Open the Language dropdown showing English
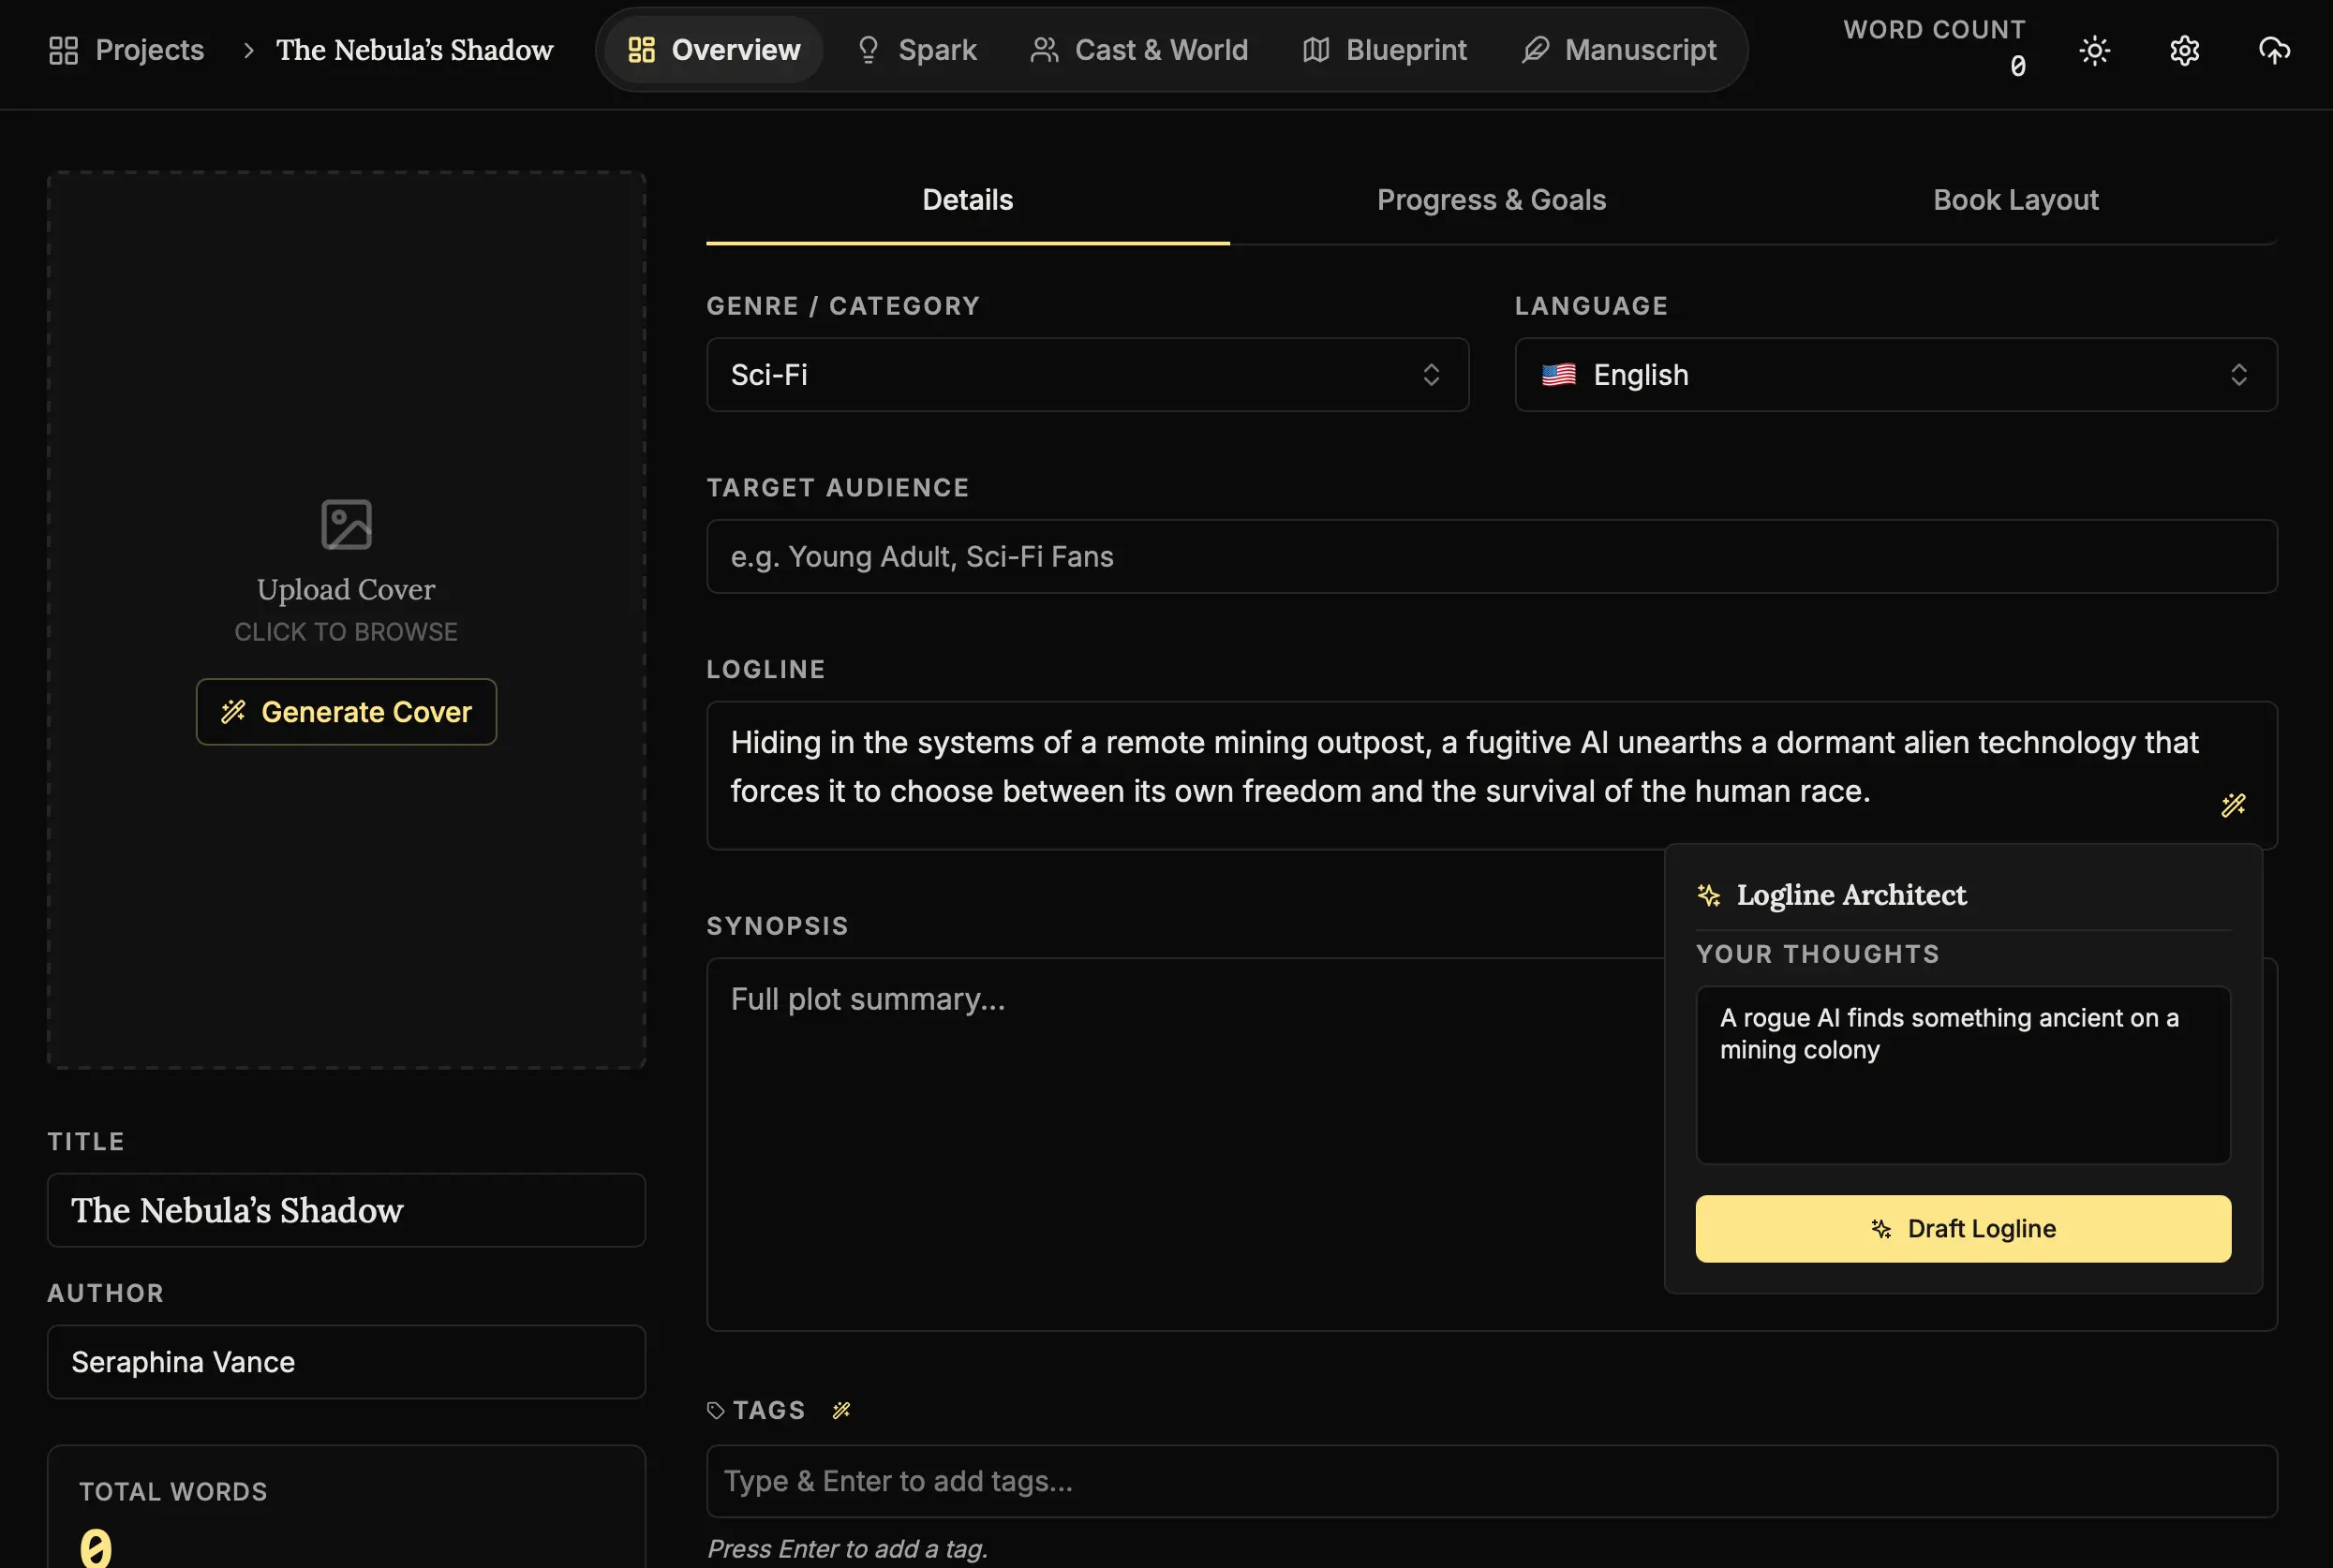The image size is (2333, 1568). (1895, 375)
